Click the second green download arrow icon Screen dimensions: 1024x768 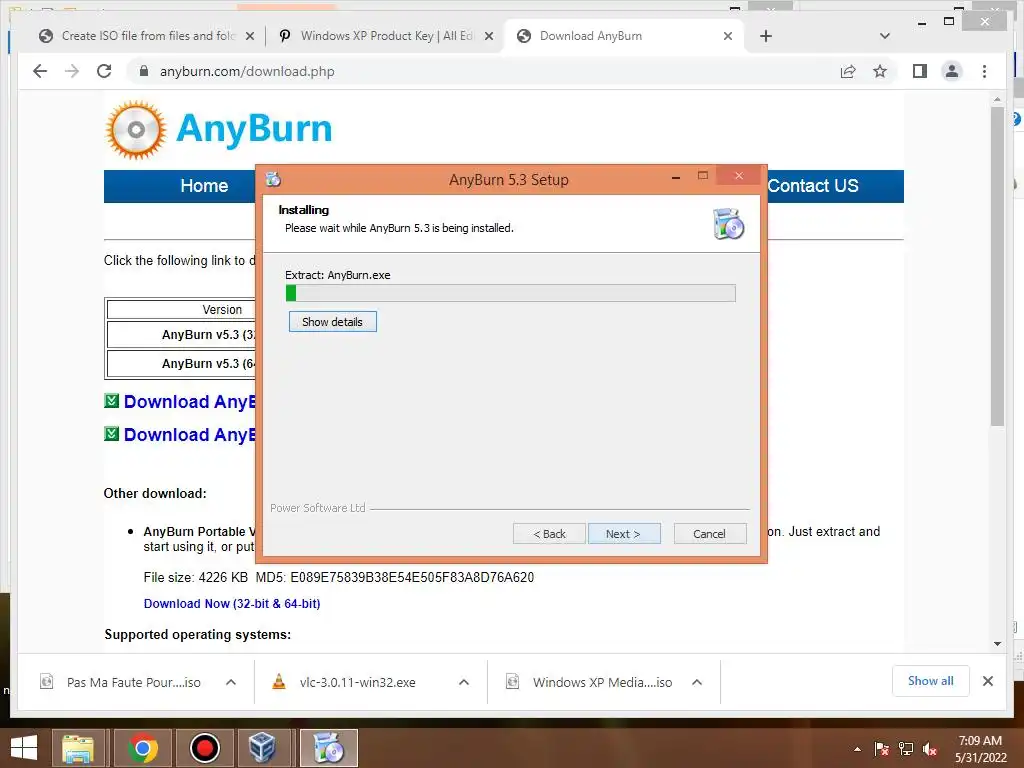112,434
